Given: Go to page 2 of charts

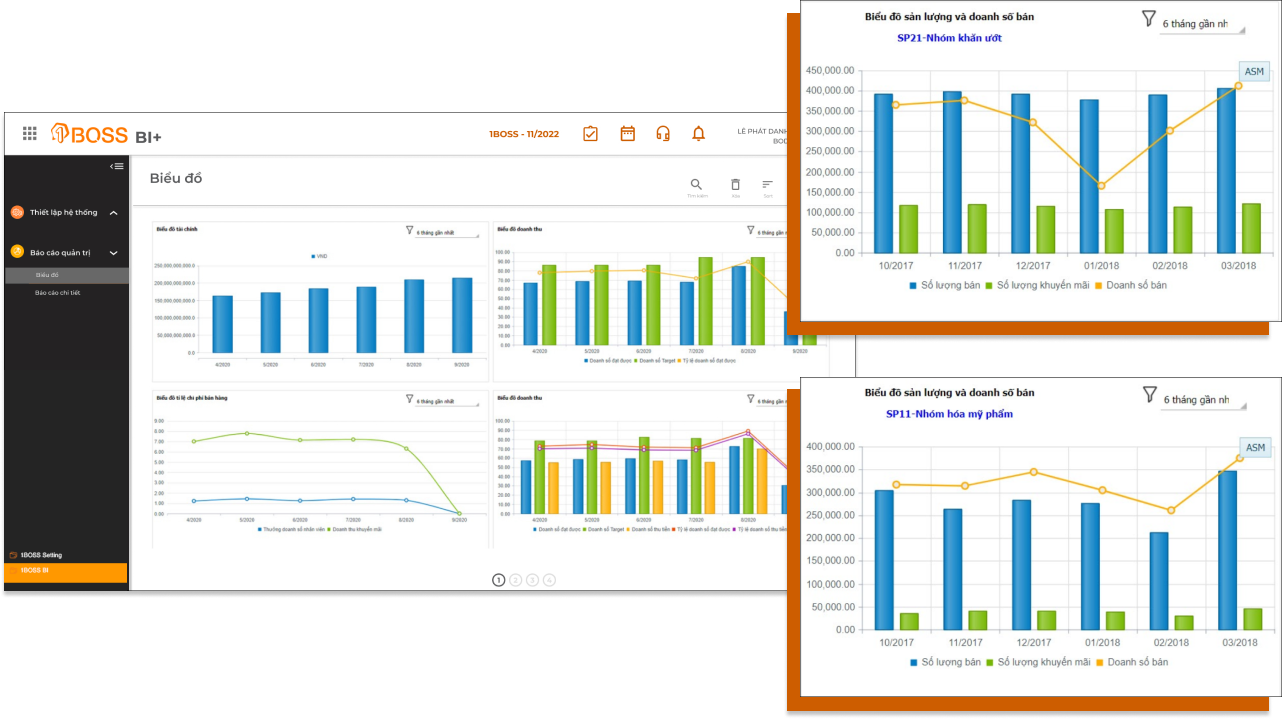Looking at the screenshot, I should 515,580.
